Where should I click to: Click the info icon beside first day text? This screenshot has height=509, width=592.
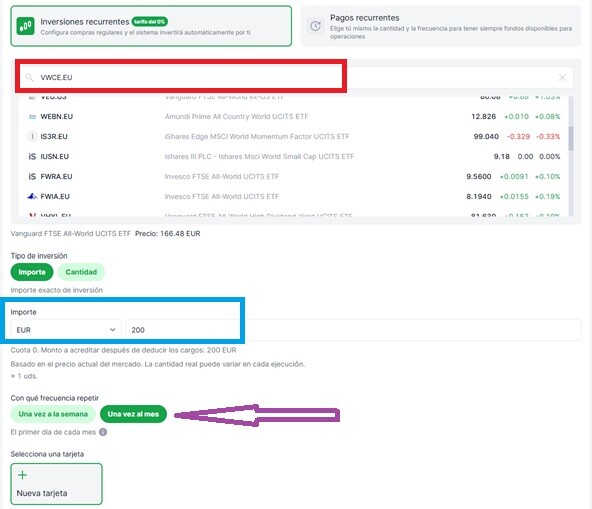[103, 432]
